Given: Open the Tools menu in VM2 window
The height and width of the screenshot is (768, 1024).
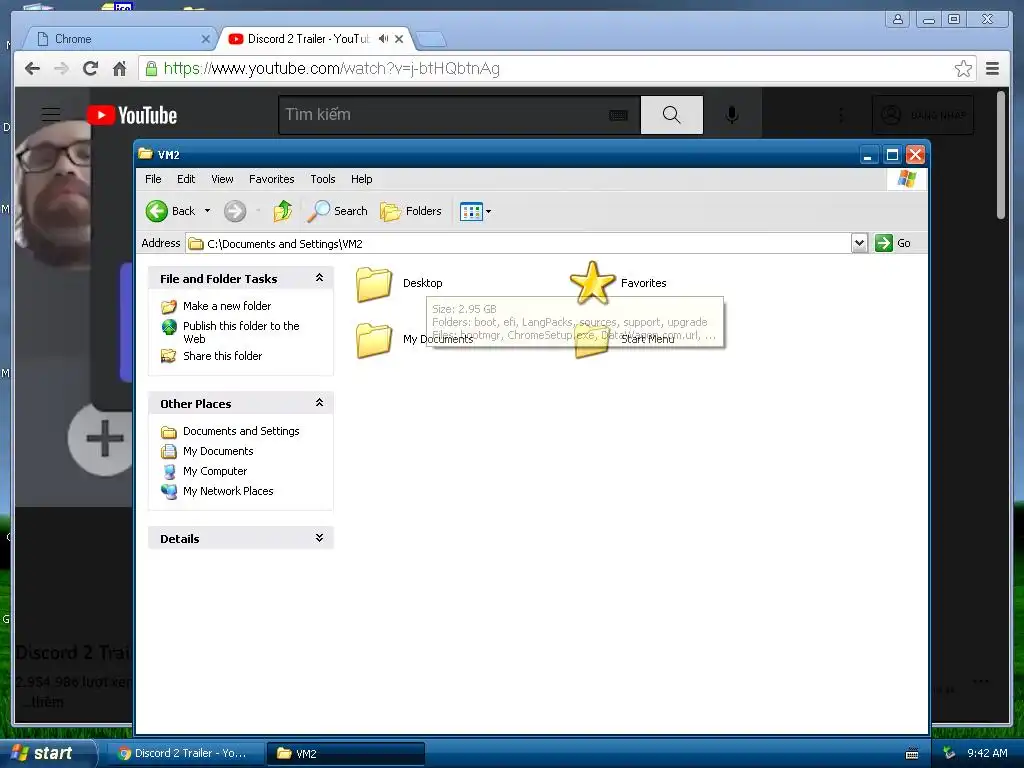Looking at the screenshot, I should (323, 179).
